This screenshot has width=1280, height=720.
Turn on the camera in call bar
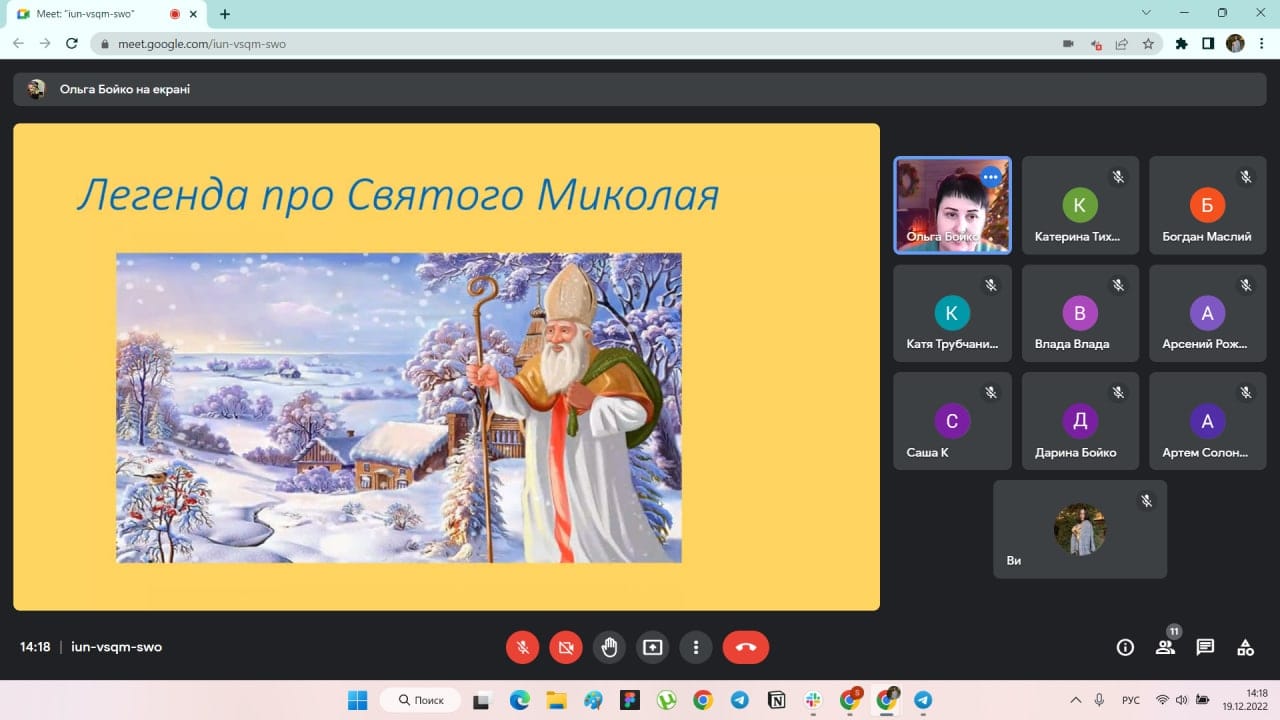565,647
